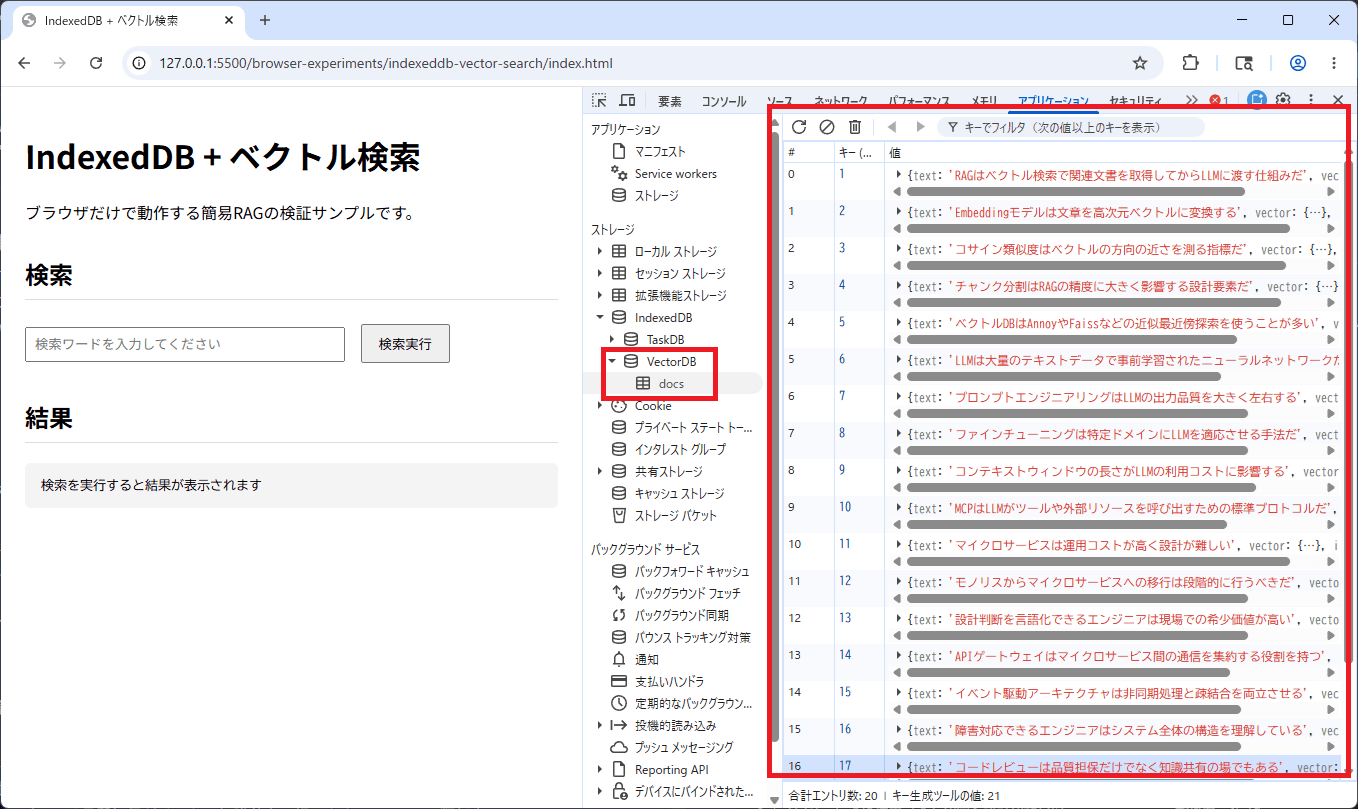Image resolution: width=1358 pixels, height=809 pixels.
Task: Expand the Reporting API node
Action: pyautogui.click(x=600, y=769)
